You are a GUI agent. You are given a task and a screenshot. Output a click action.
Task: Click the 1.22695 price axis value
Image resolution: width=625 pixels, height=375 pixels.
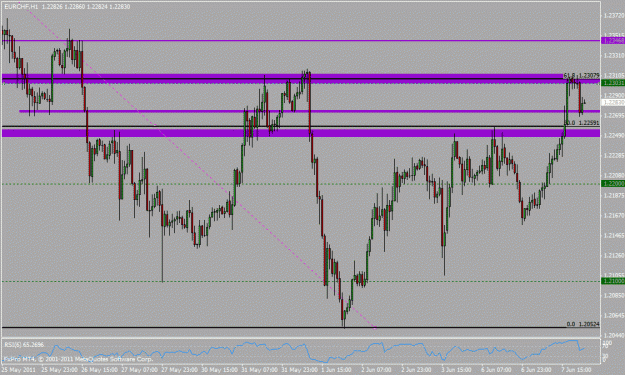[614, 116]
